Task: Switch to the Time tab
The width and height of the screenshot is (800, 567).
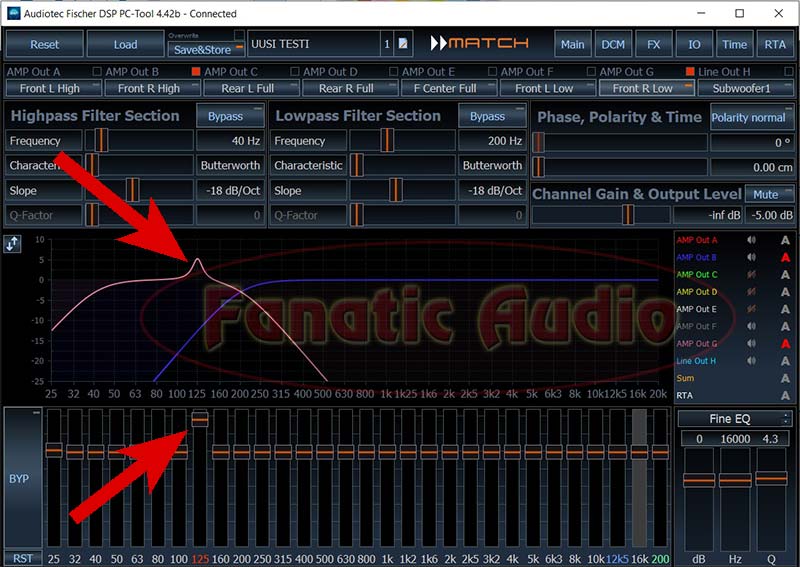Action: point(734,44)
